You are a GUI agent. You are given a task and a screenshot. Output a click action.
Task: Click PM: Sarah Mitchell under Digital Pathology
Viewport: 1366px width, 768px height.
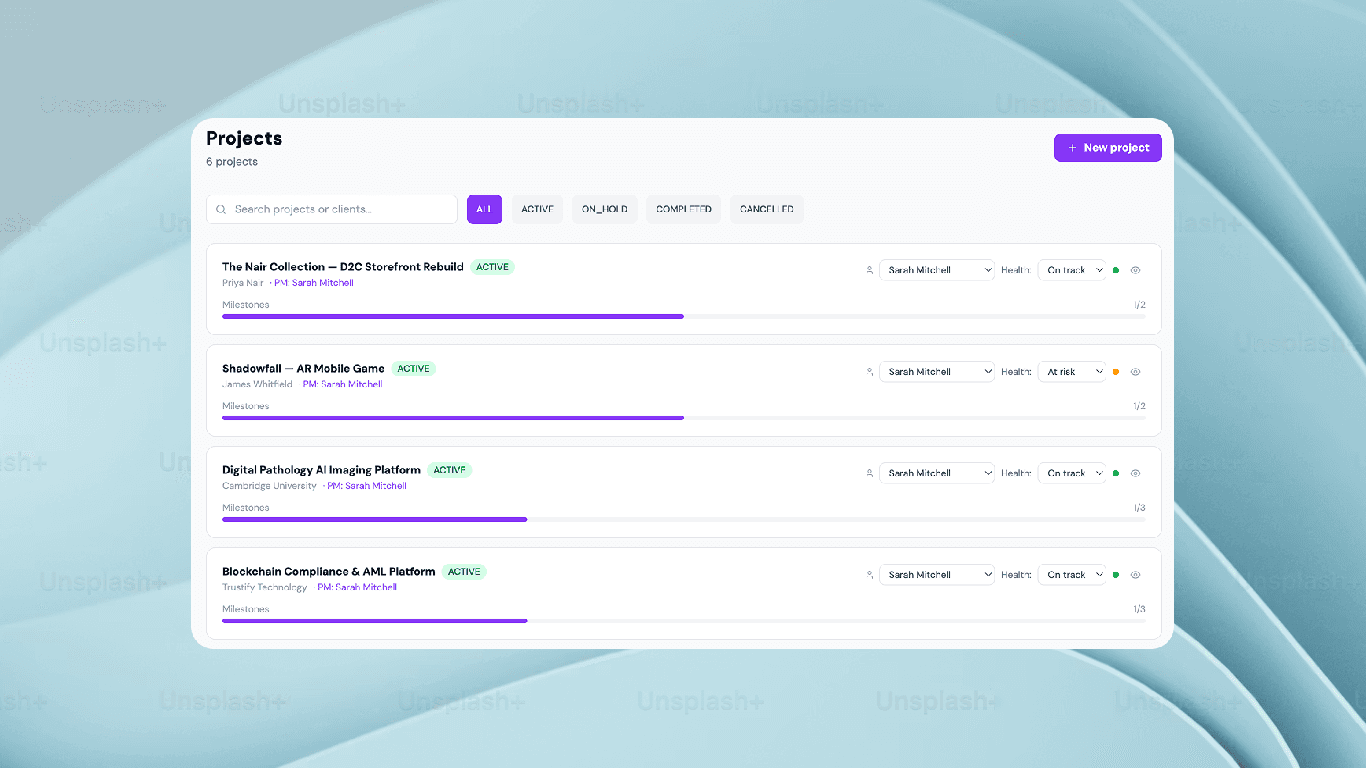pyautogui.click(x=367, y=486)
